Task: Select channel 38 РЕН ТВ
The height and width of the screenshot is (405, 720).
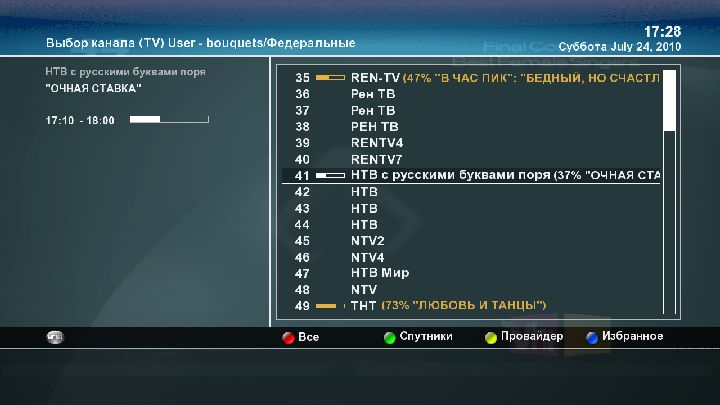Action: click(374, 126)
